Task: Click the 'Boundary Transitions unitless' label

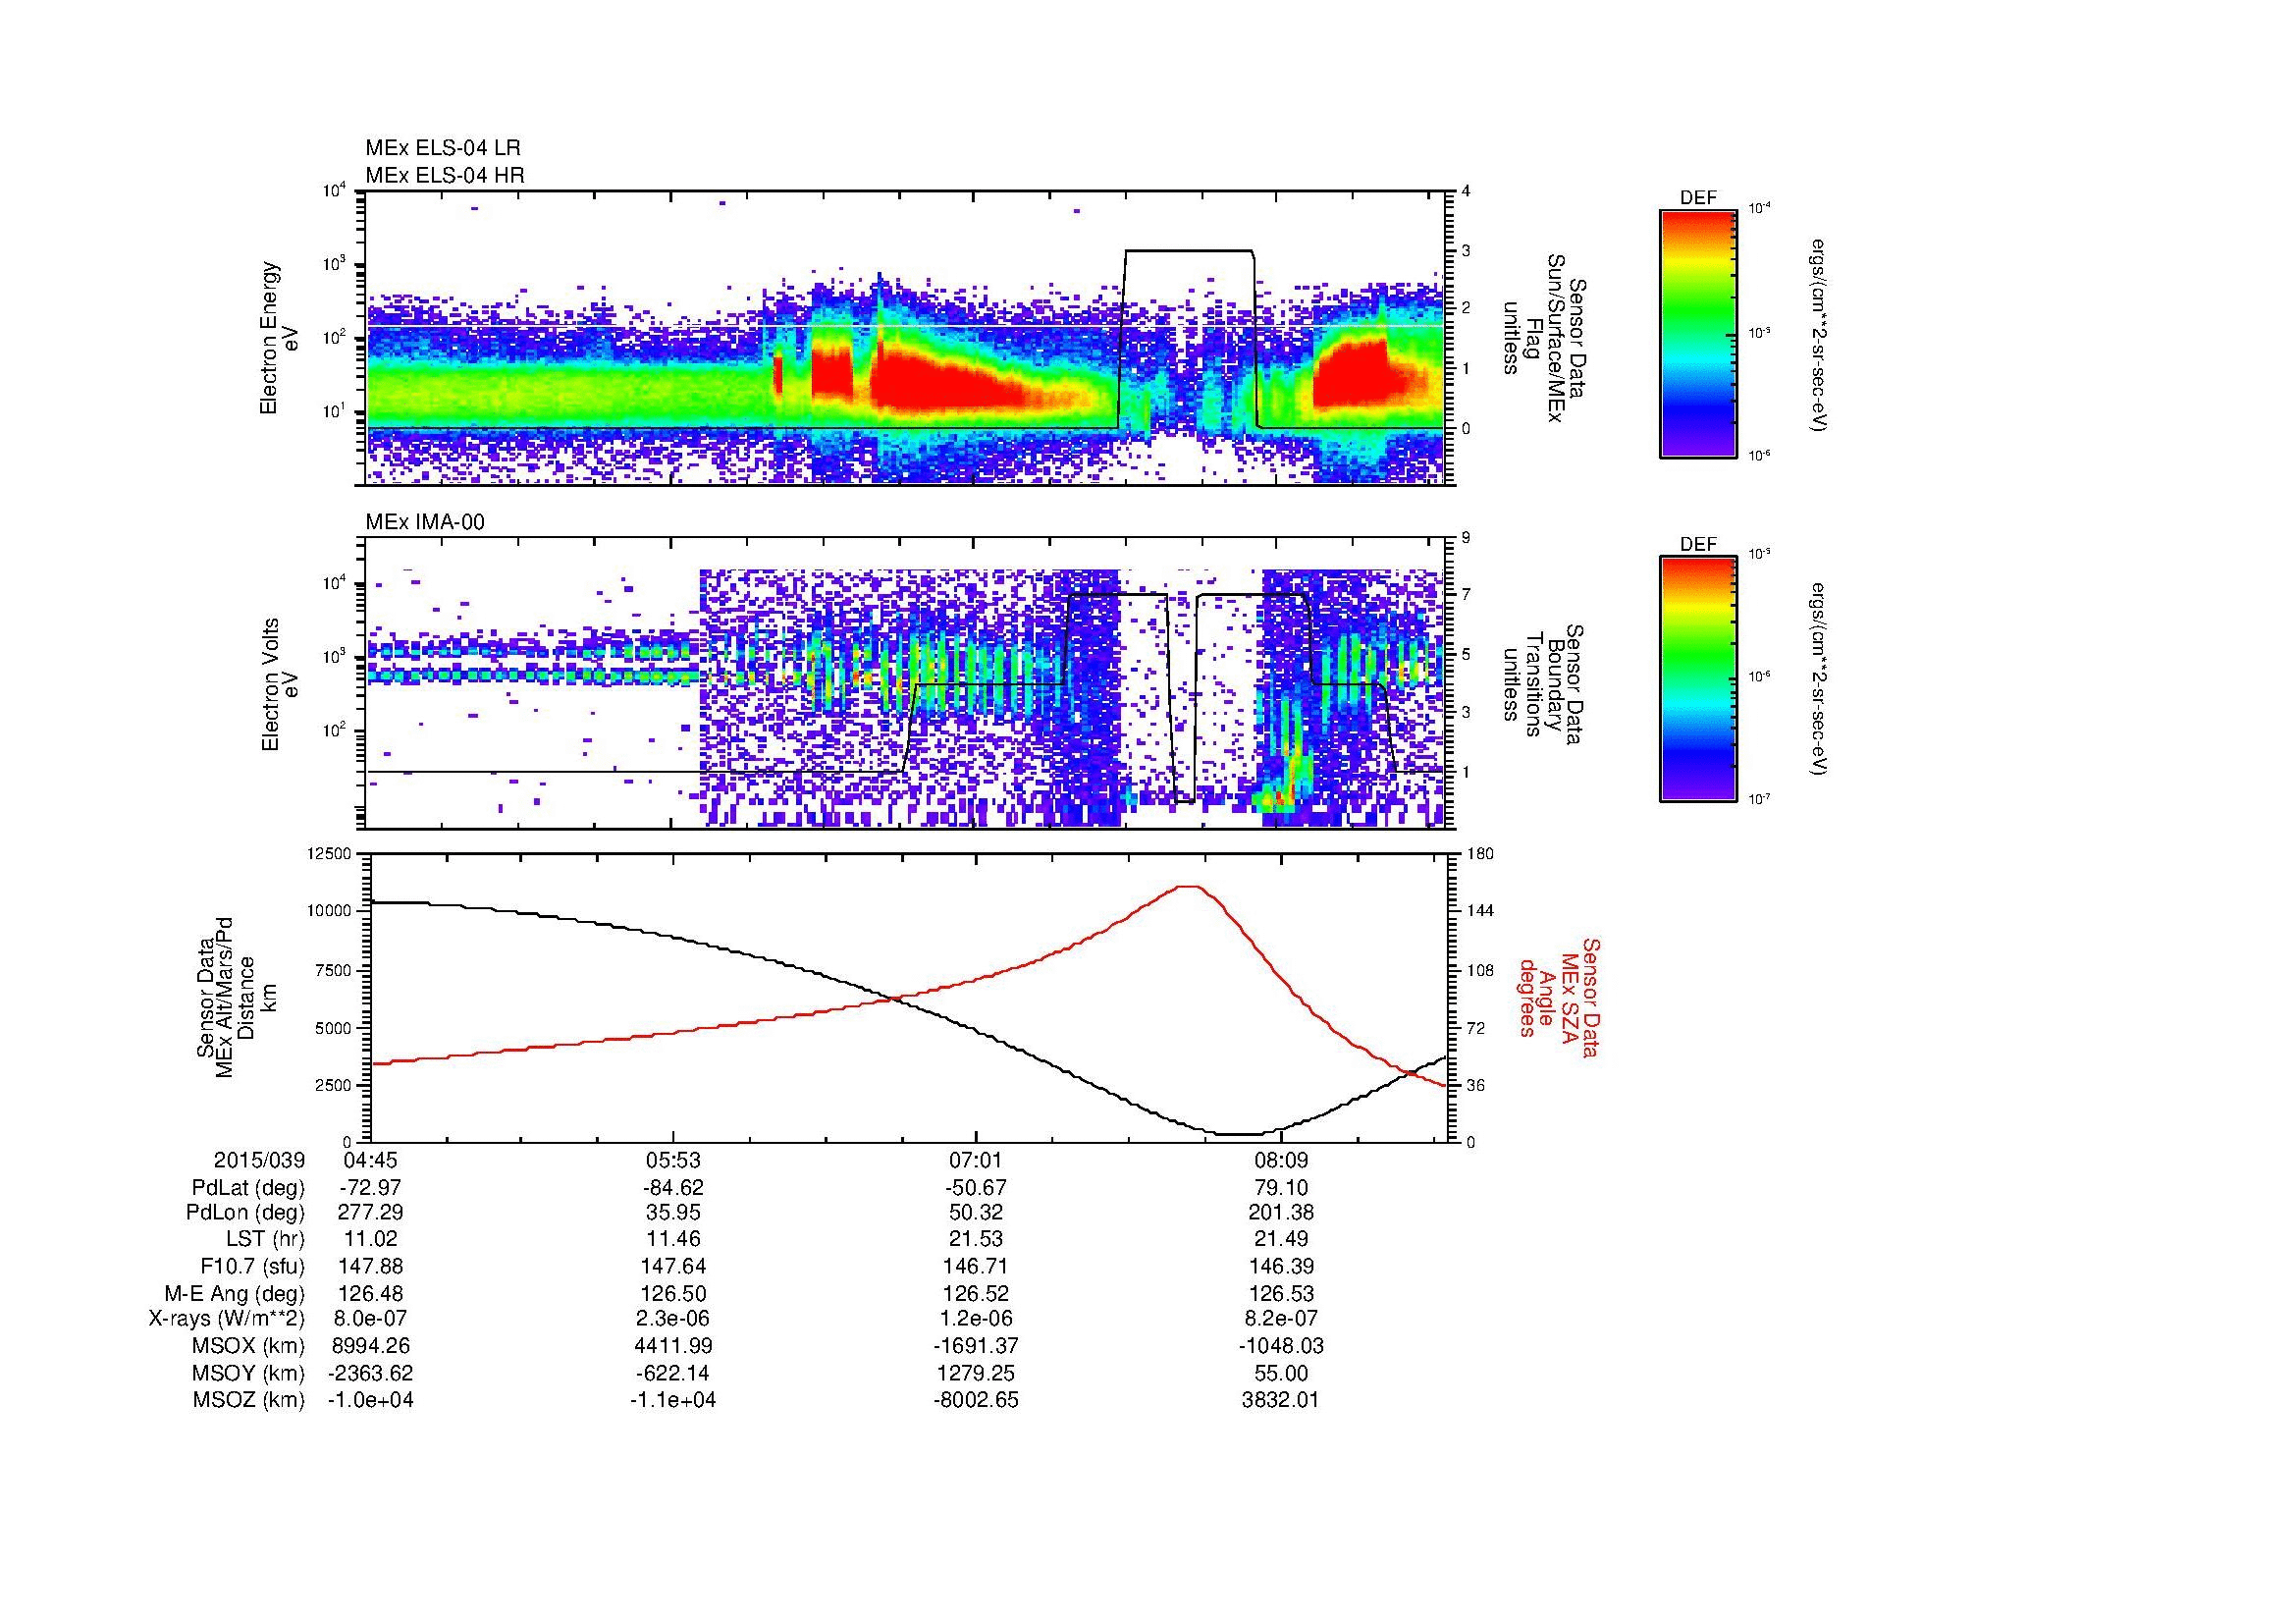Action: [x=1532, y=685]
